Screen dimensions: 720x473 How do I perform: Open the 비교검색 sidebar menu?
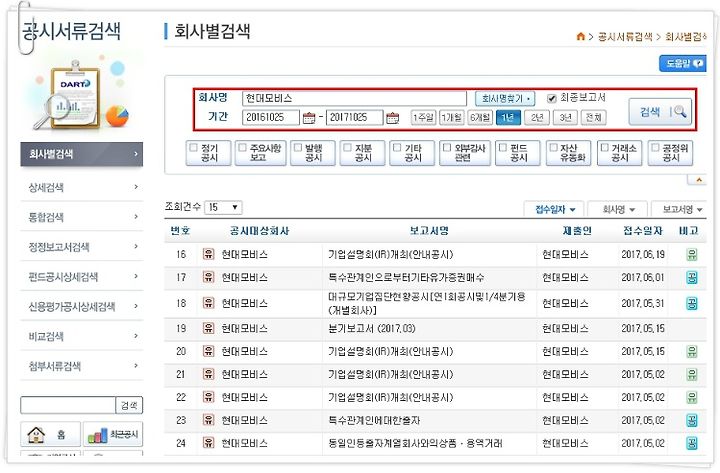click(x=82, y=337)
